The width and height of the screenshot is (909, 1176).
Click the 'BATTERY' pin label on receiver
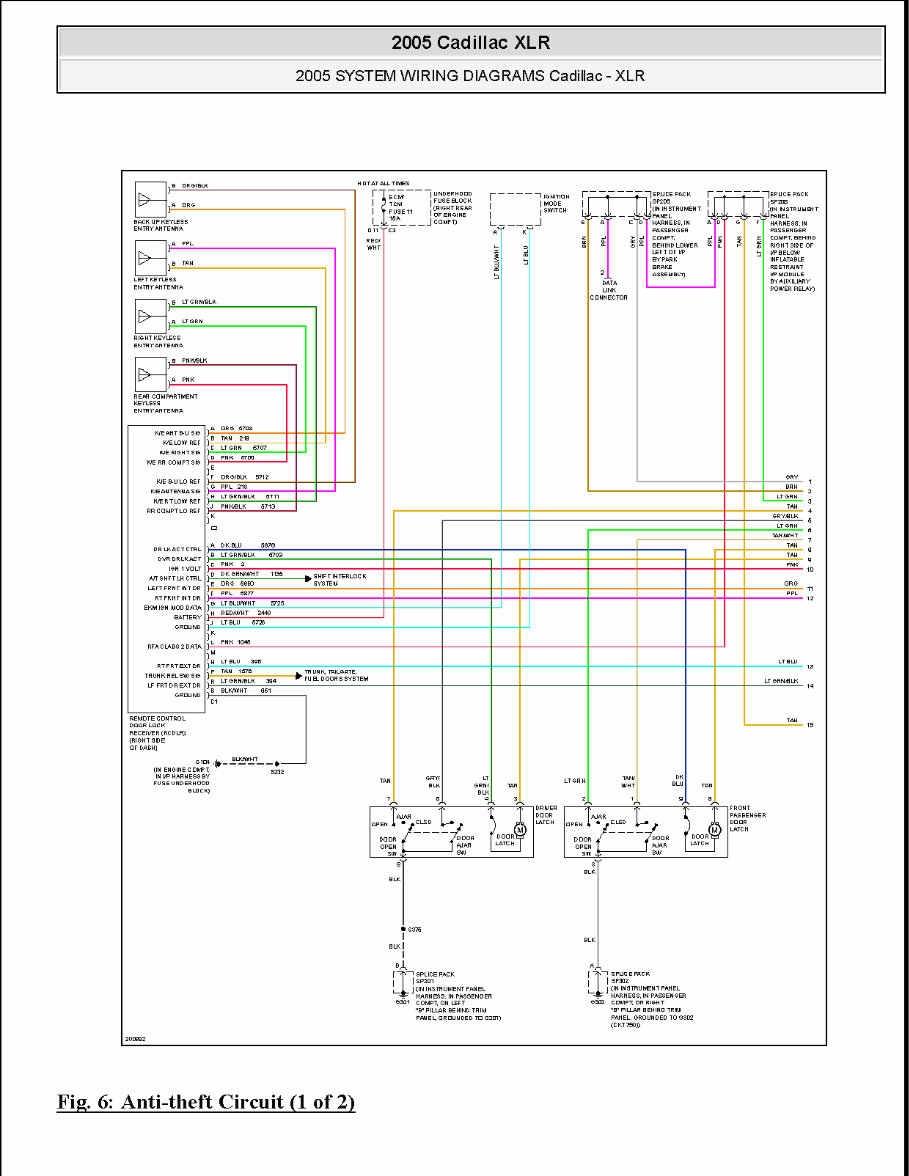point(187,617)
